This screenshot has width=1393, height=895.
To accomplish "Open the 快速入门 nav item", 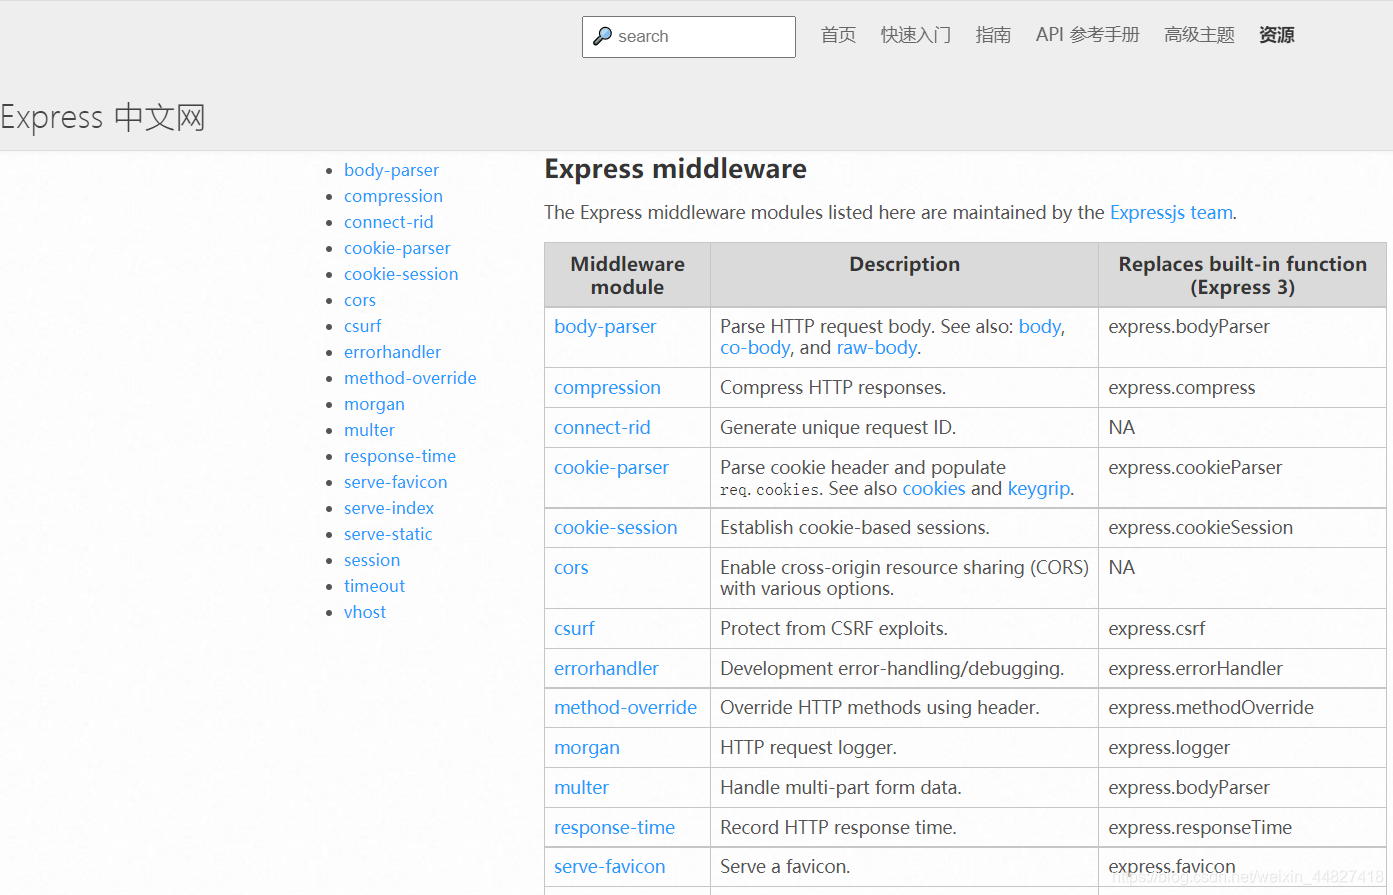I will coord(916,35).
